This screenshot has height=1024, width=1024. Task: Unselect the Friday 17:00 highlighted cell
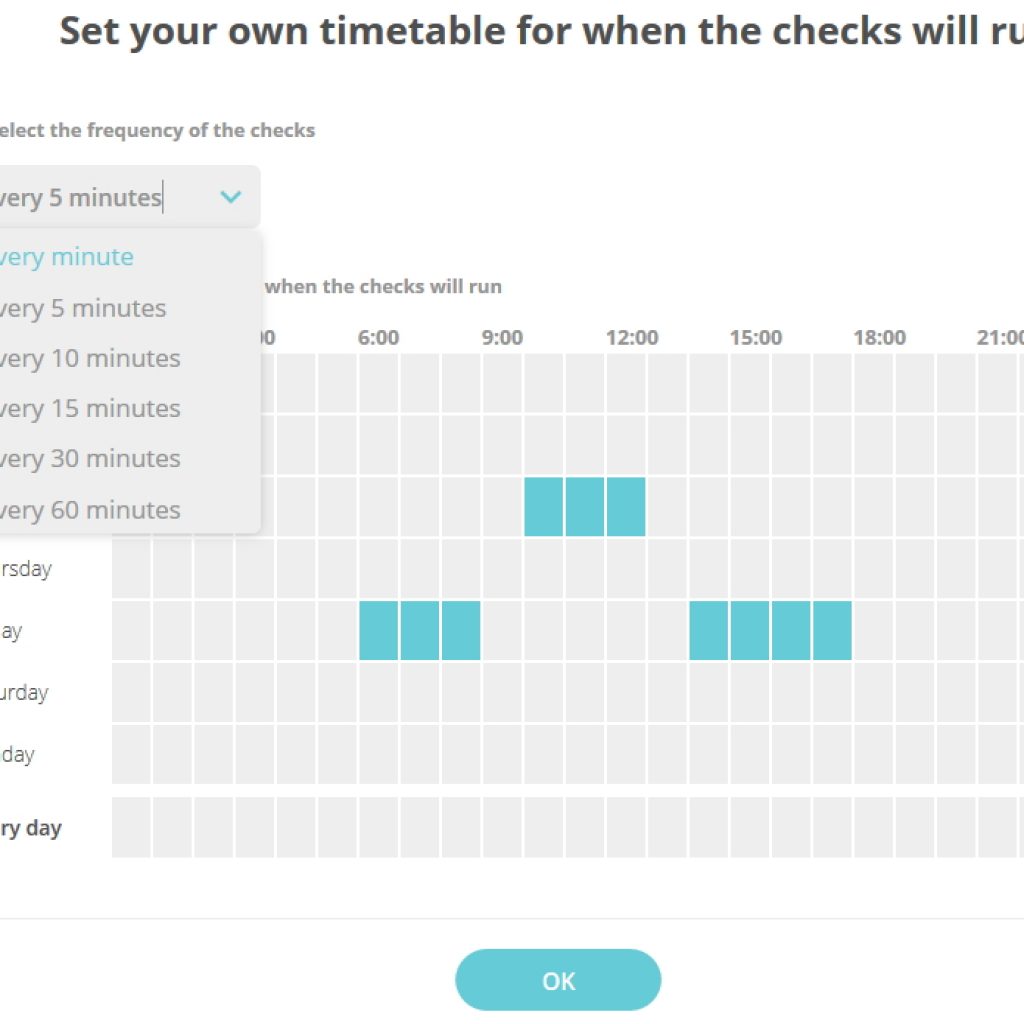click(832, 631)
